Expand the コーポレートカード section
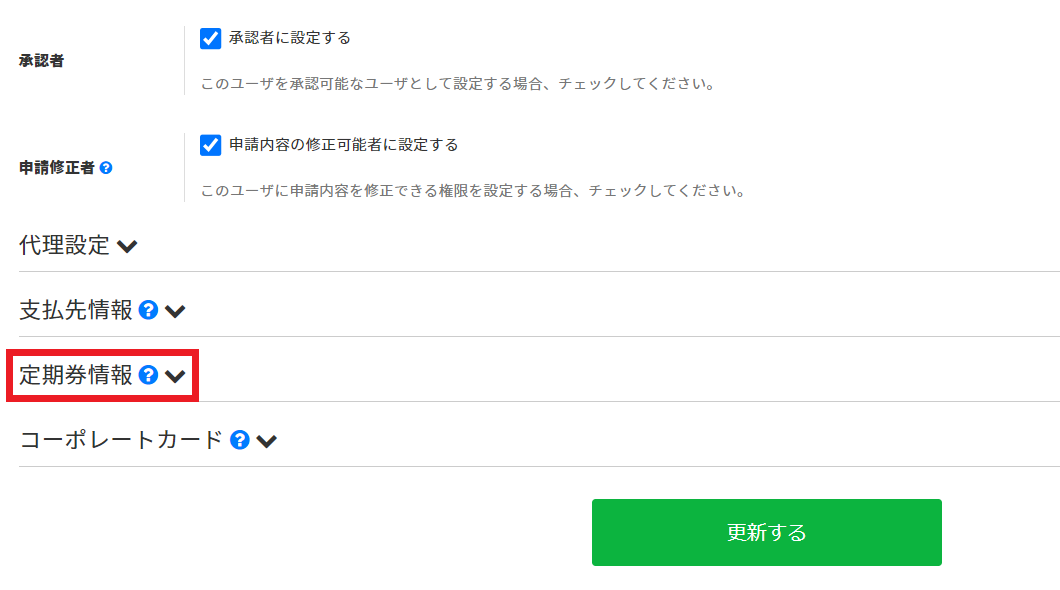Screen dimensions: 1060x590 point(267,438)
